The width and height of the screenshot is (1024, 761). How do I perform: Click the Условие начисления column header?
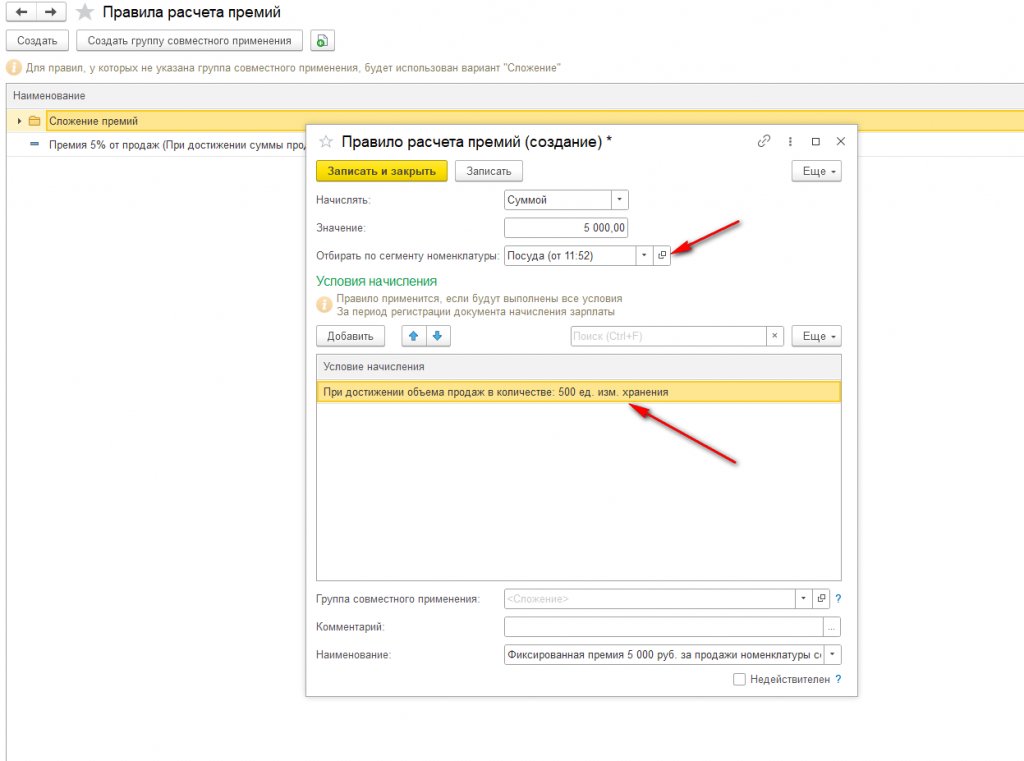click(579, 366)
